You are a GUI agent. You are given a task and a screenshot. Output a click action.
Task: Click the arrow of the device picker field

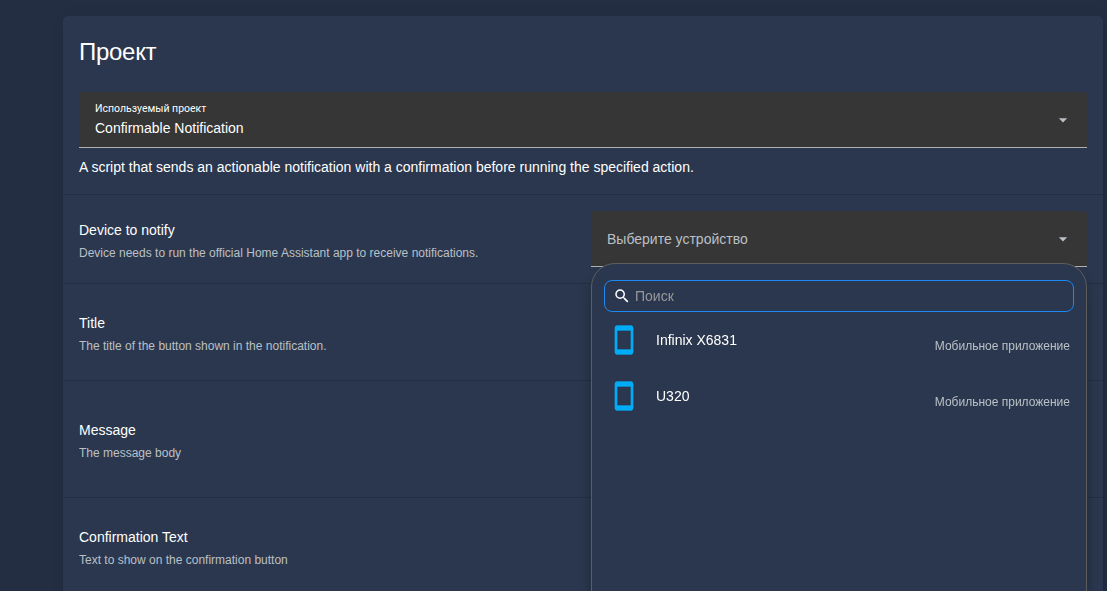pos(1062,239)
